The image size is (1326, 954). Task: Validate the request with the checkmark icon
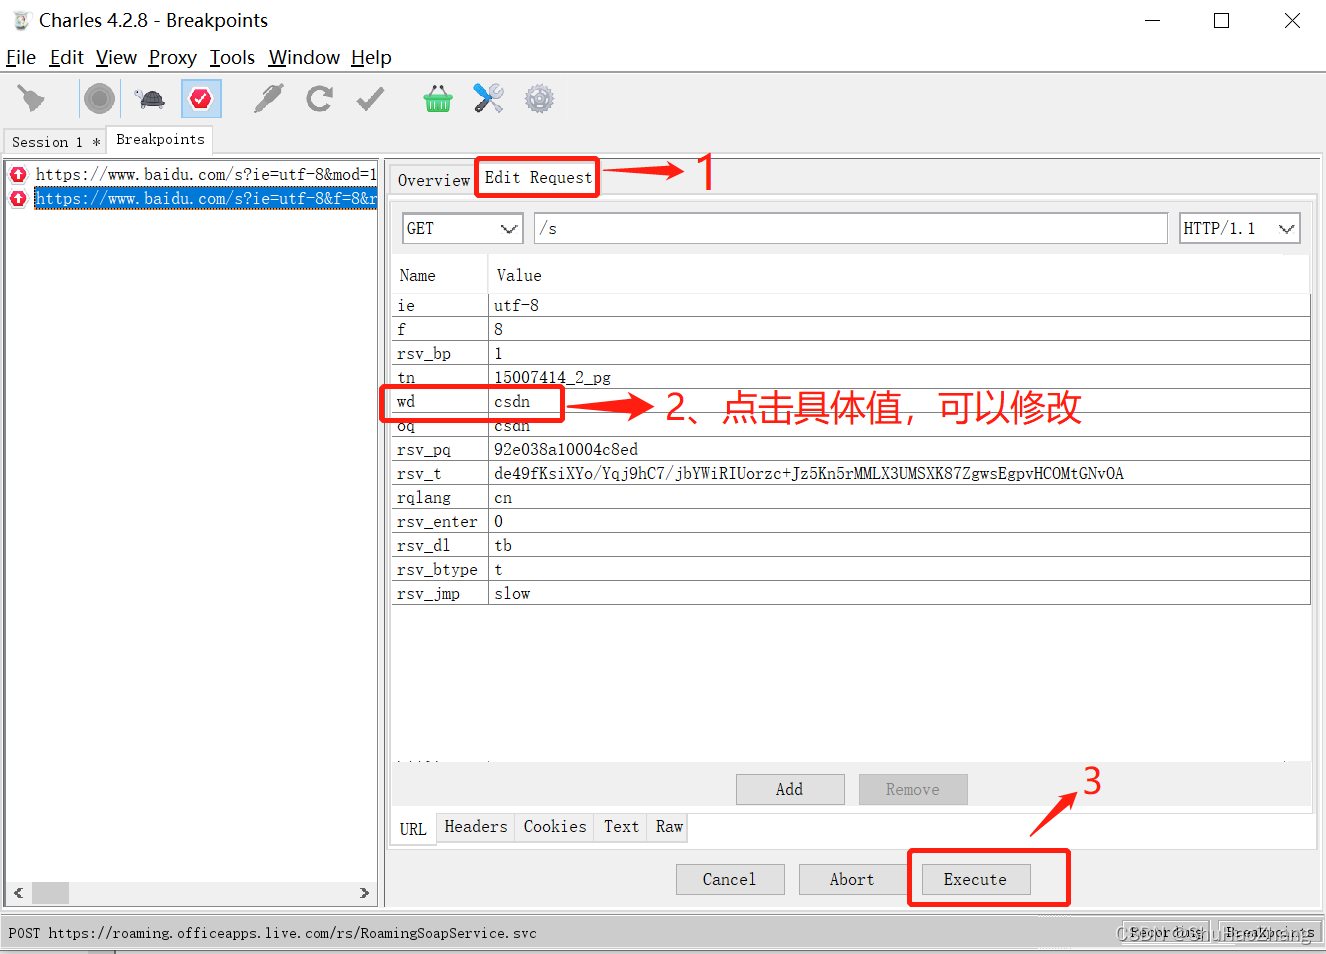(369, 98)
